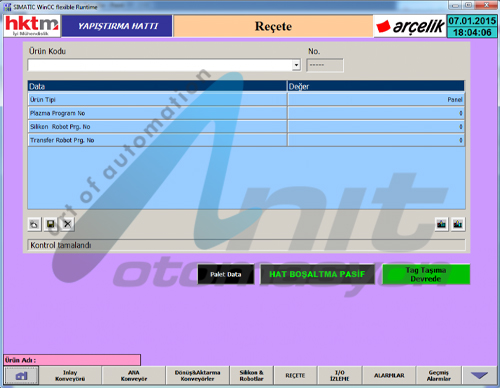The height and width of the screenshot is (388, 500).
Task: Click the hktm logo
Action: (x=32, y=26)
